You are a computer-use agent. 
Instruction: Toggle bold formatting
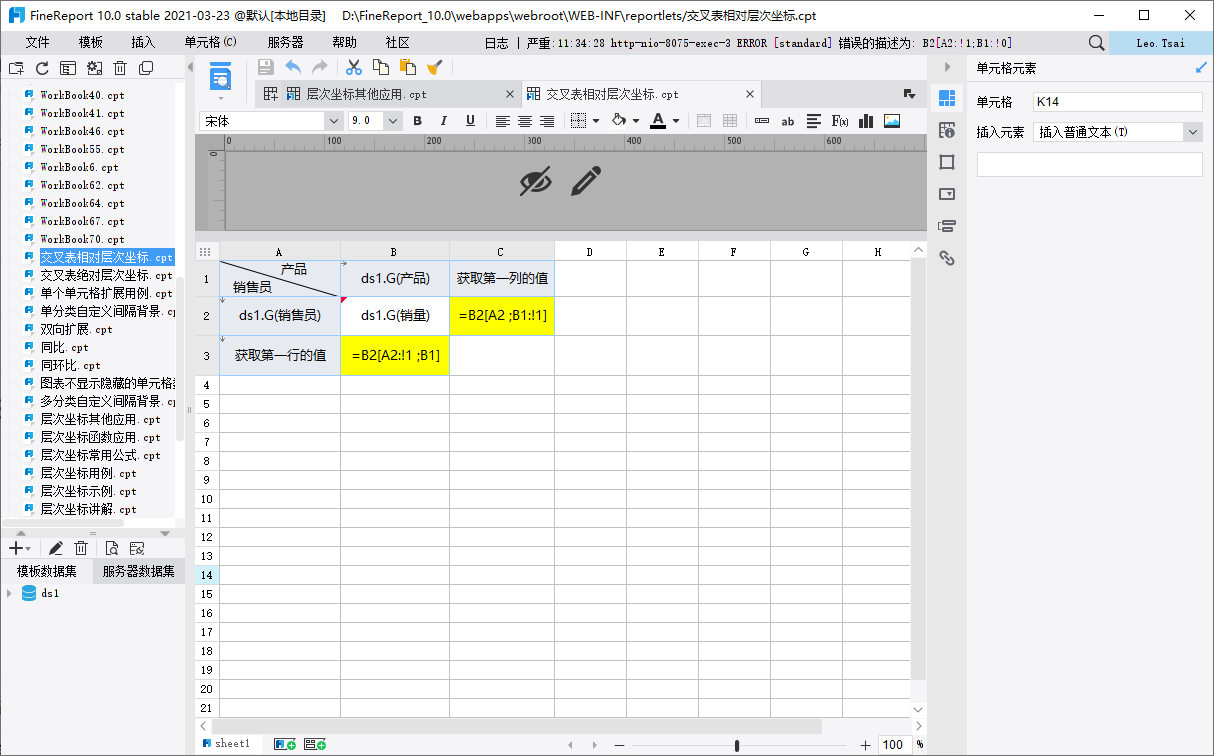click(417, 121)
